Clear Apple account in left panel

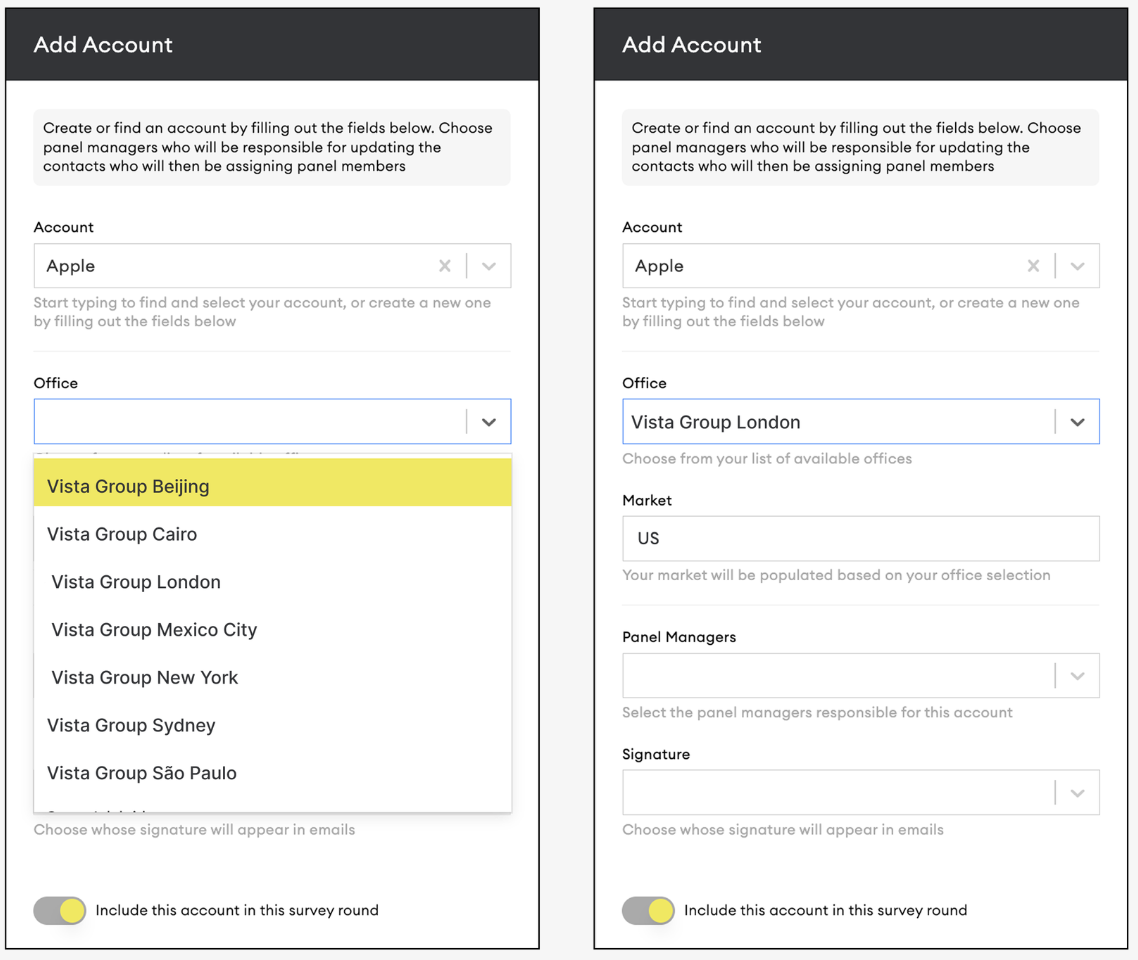point(445,266)
